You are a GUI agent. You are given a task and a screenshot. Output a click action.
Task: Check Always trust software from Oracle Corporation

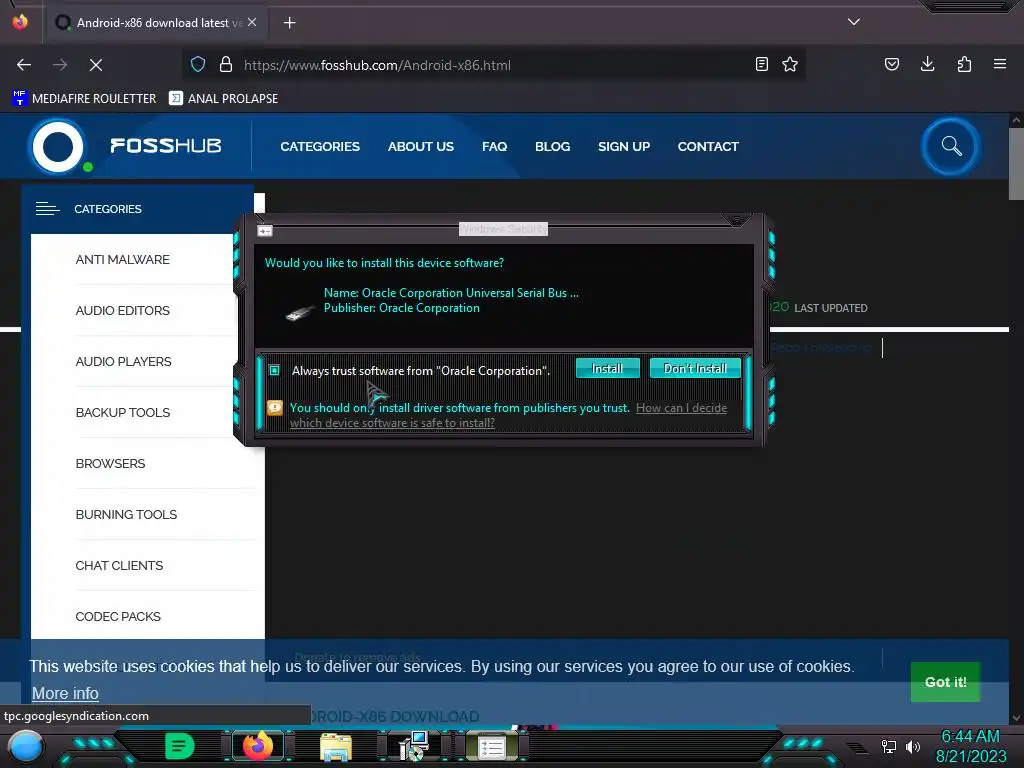(x=274, y=370)
